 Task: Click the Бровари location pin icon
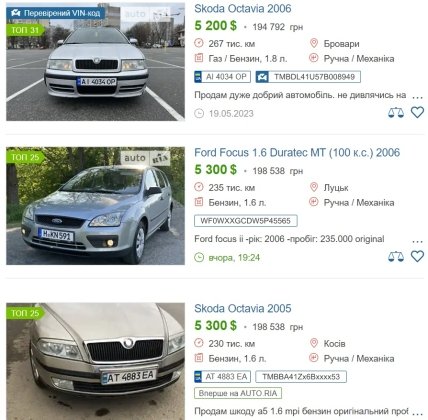click(x=314, y=43)
